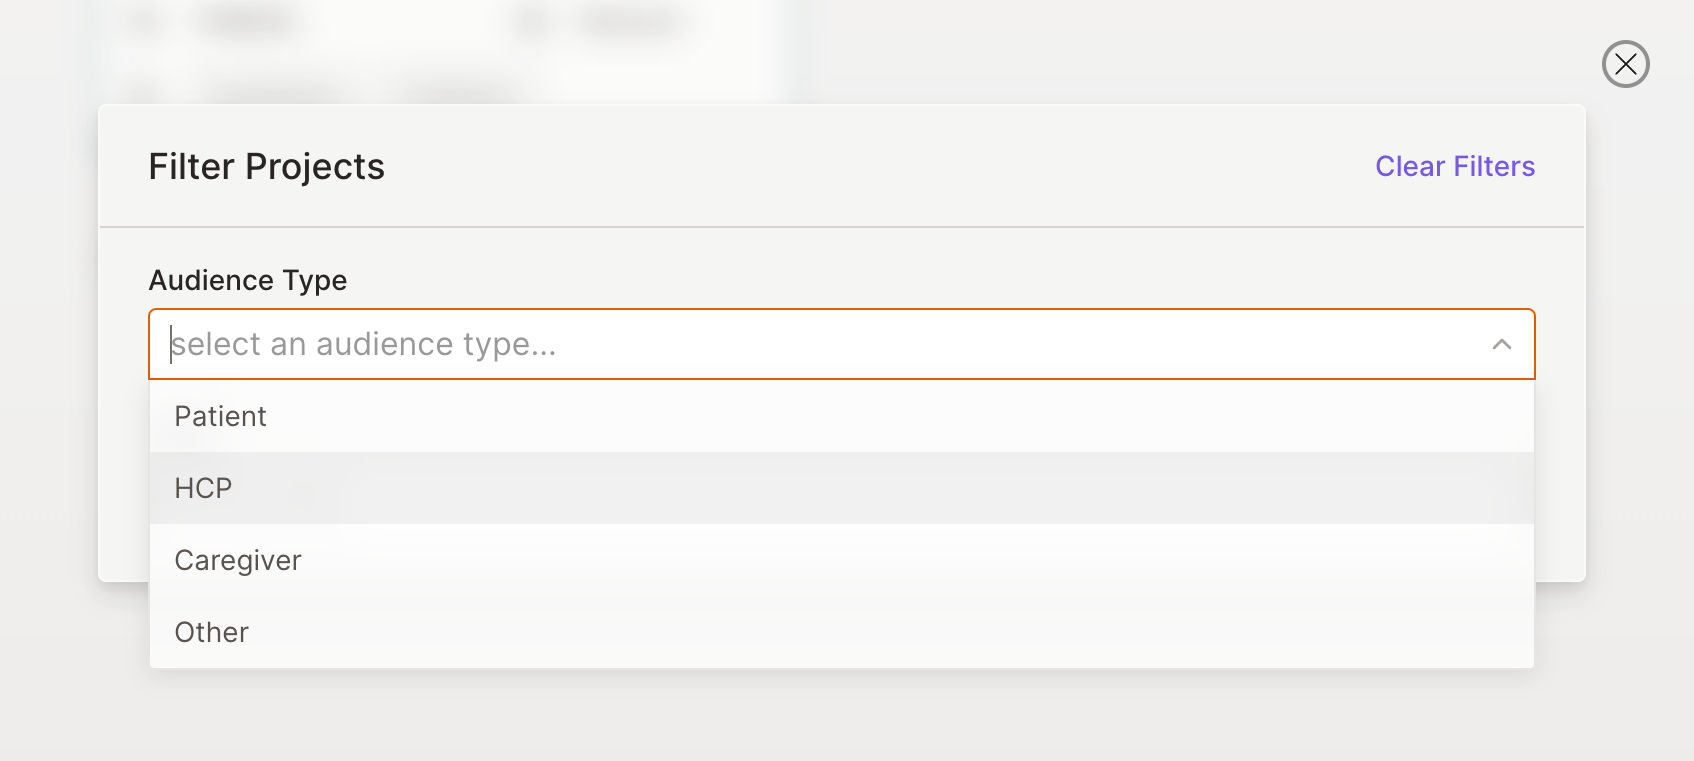
Task: Click the last option labeled Other
Action: click(212, 632)
